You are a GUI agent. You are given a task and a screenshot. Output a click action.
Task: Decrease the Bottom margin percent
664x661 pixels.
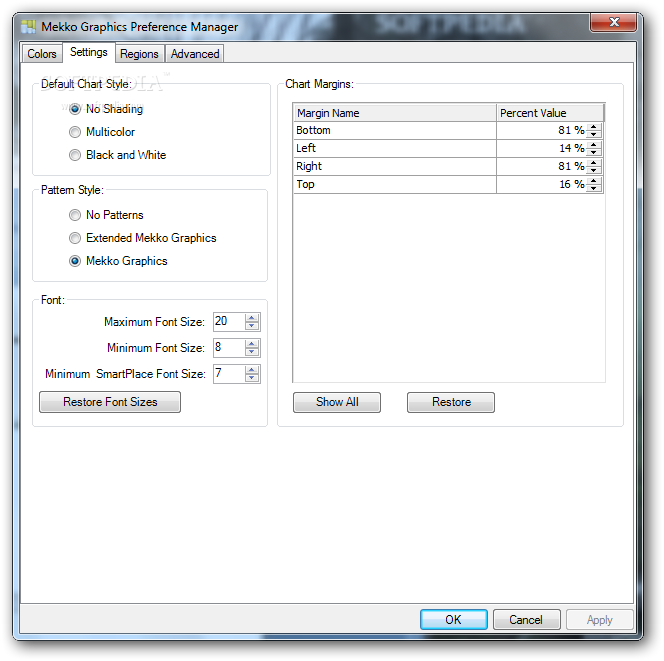(x=594, y=134)
